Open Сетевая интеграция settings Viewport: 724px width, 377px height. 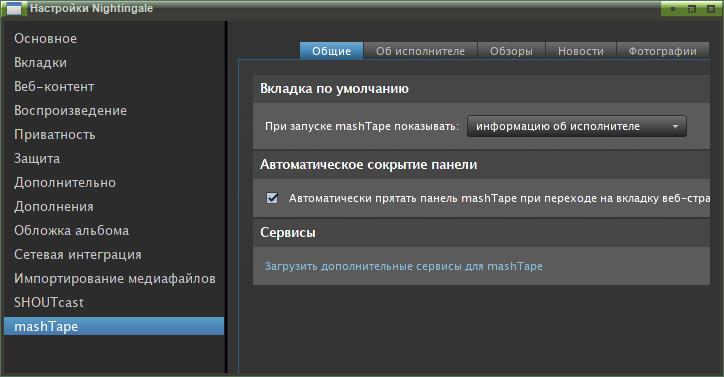(x=114, y=255)
